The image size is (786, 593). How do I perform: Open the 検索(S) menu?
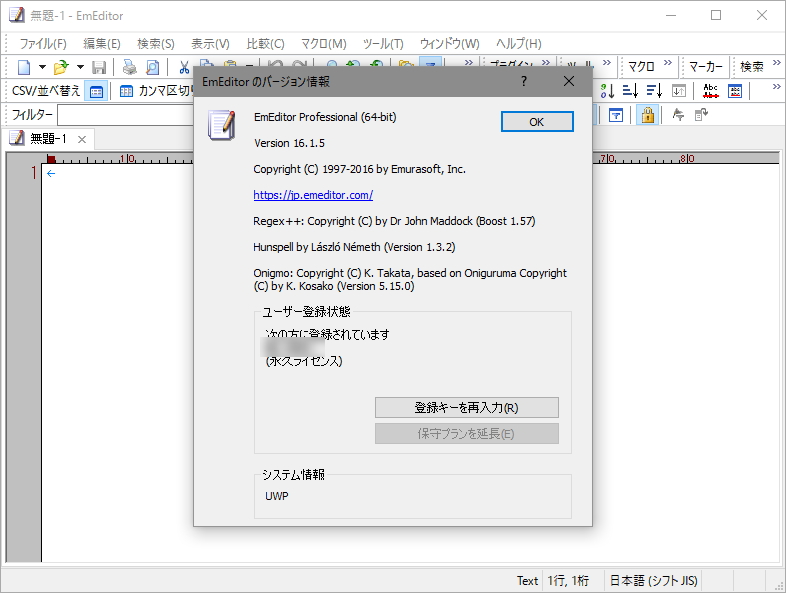(156, 44)
